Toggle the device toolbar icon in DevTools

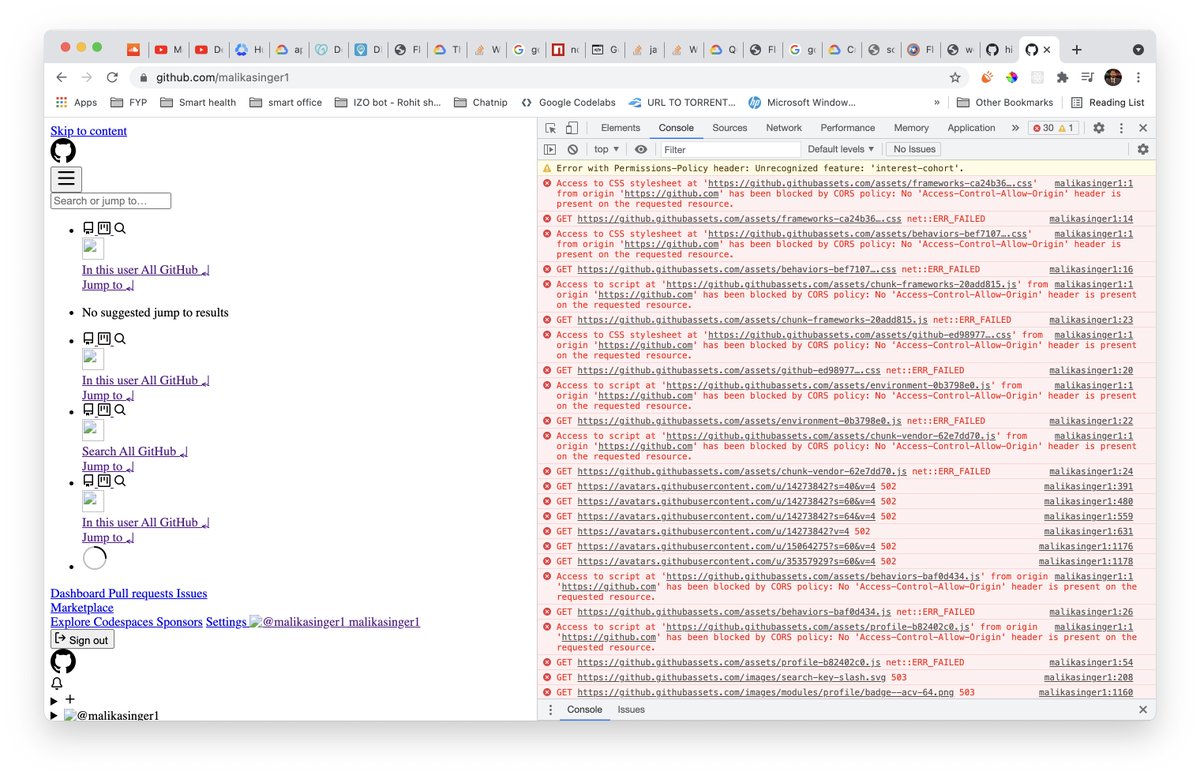tap(572, 128)
